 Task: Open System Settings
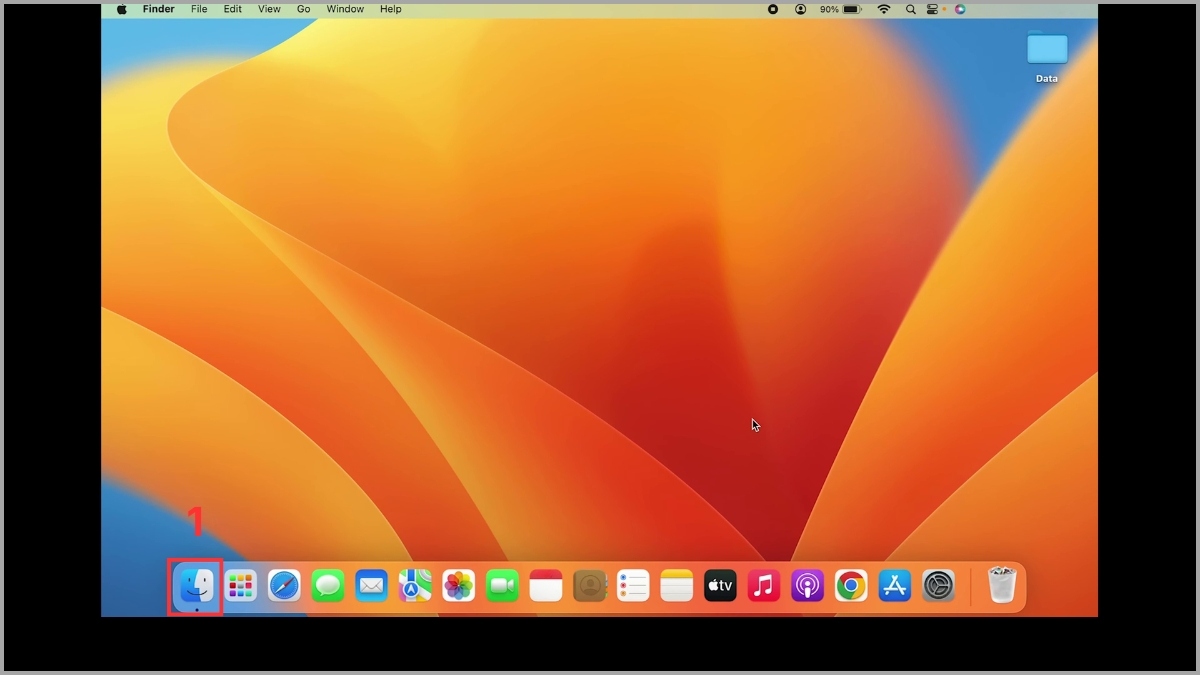tap(938, 586)
